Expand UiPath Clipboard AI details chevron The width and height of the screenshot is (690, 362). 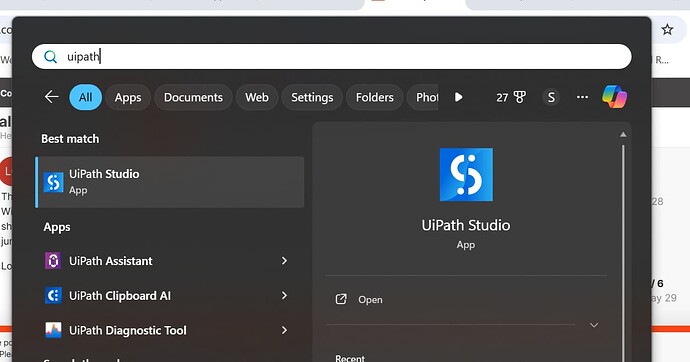(284, 296)
